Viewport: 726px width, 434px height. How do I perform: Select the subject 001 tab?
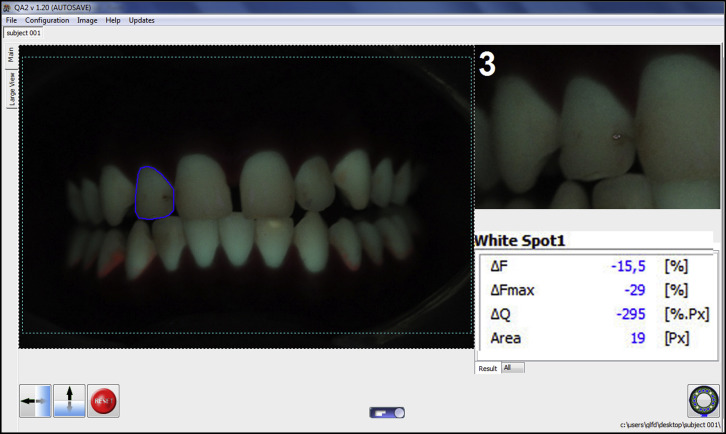(x=23, y=32)
